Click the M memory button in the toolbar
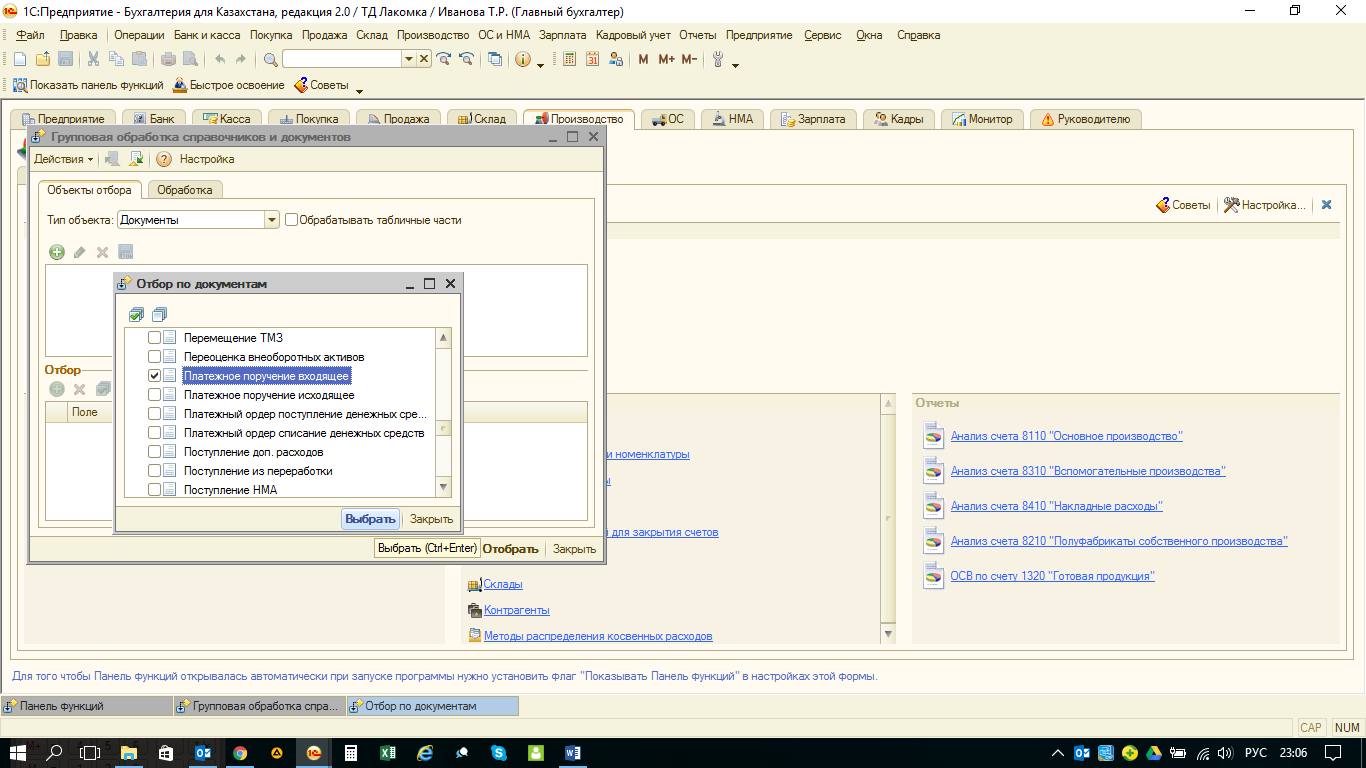Screen dimensions: 1366x768 (x=643, y=59)
